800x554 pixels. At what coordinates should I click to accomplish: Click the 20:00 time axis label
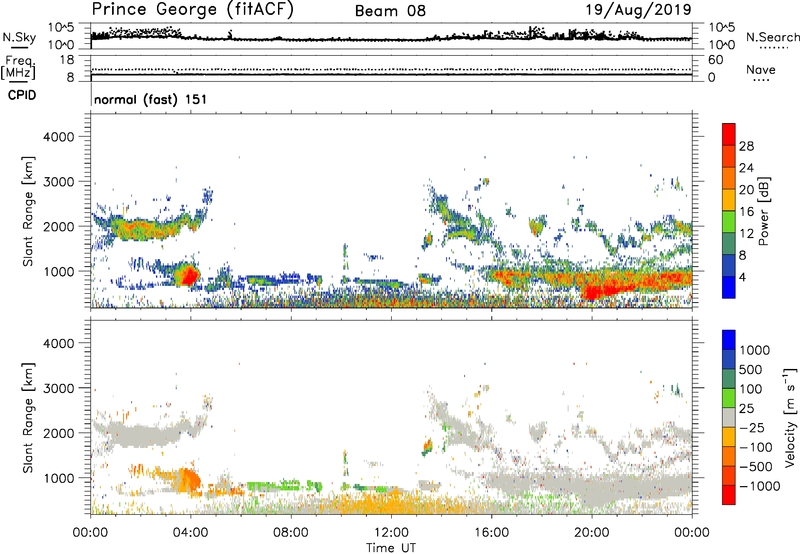[592, 533]
